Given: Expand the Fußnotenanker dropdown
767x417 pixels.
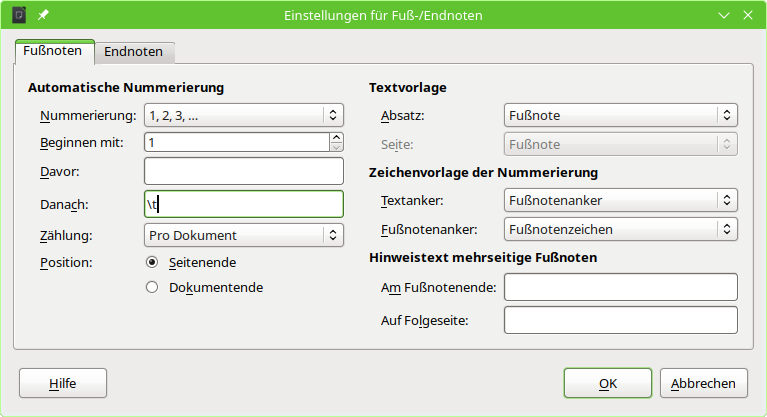Looking at the screenshot, I should click(620, 229).
